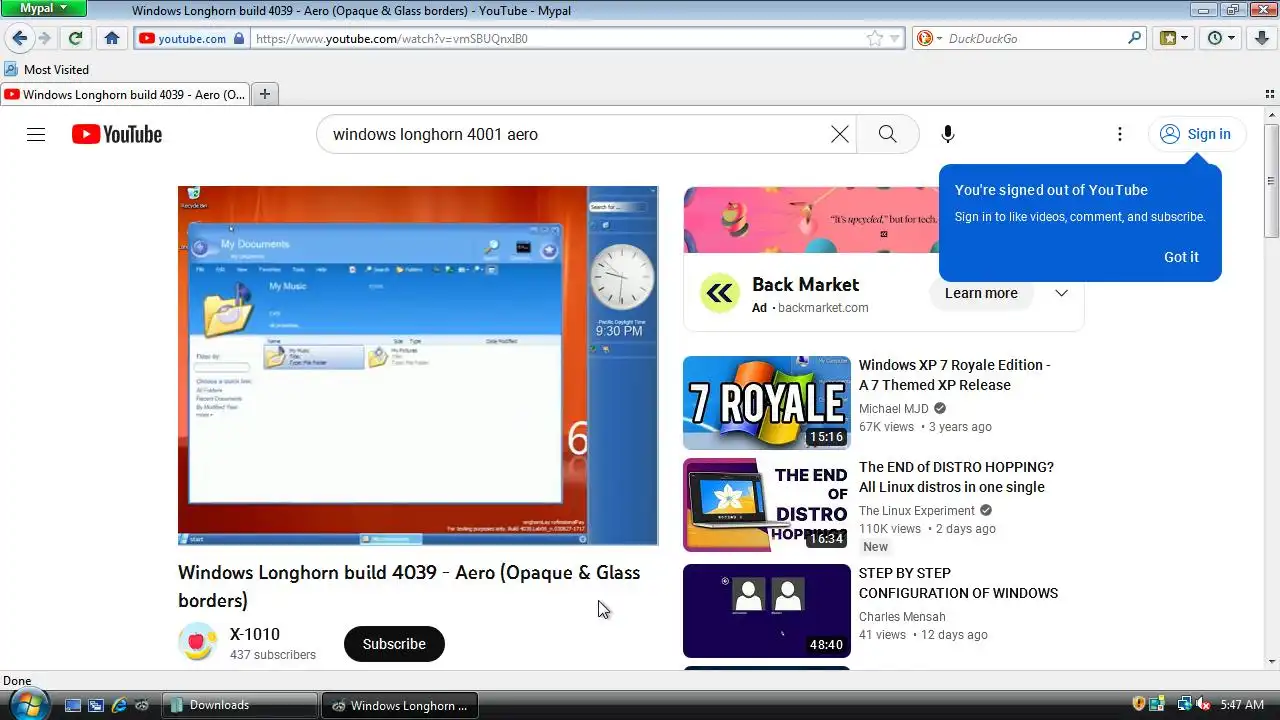Screen dimensions: 1280x720
Task: Open the X-1010 channel name link
Action: point(255,634)
